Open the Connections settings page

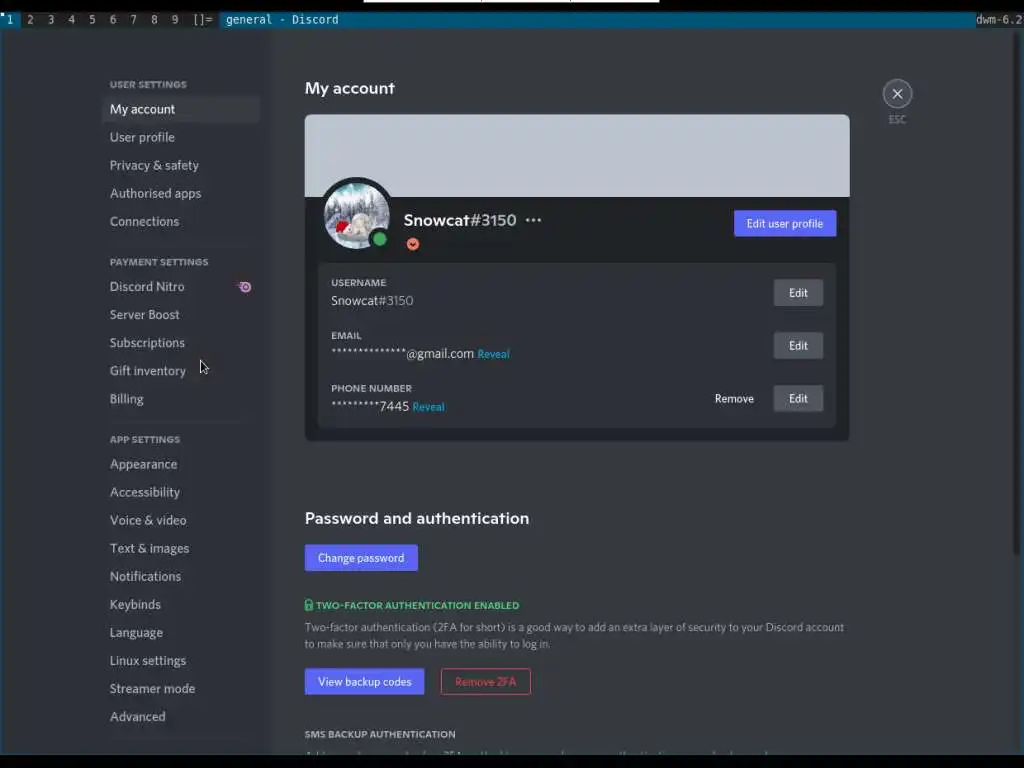(x=181, y=221)
